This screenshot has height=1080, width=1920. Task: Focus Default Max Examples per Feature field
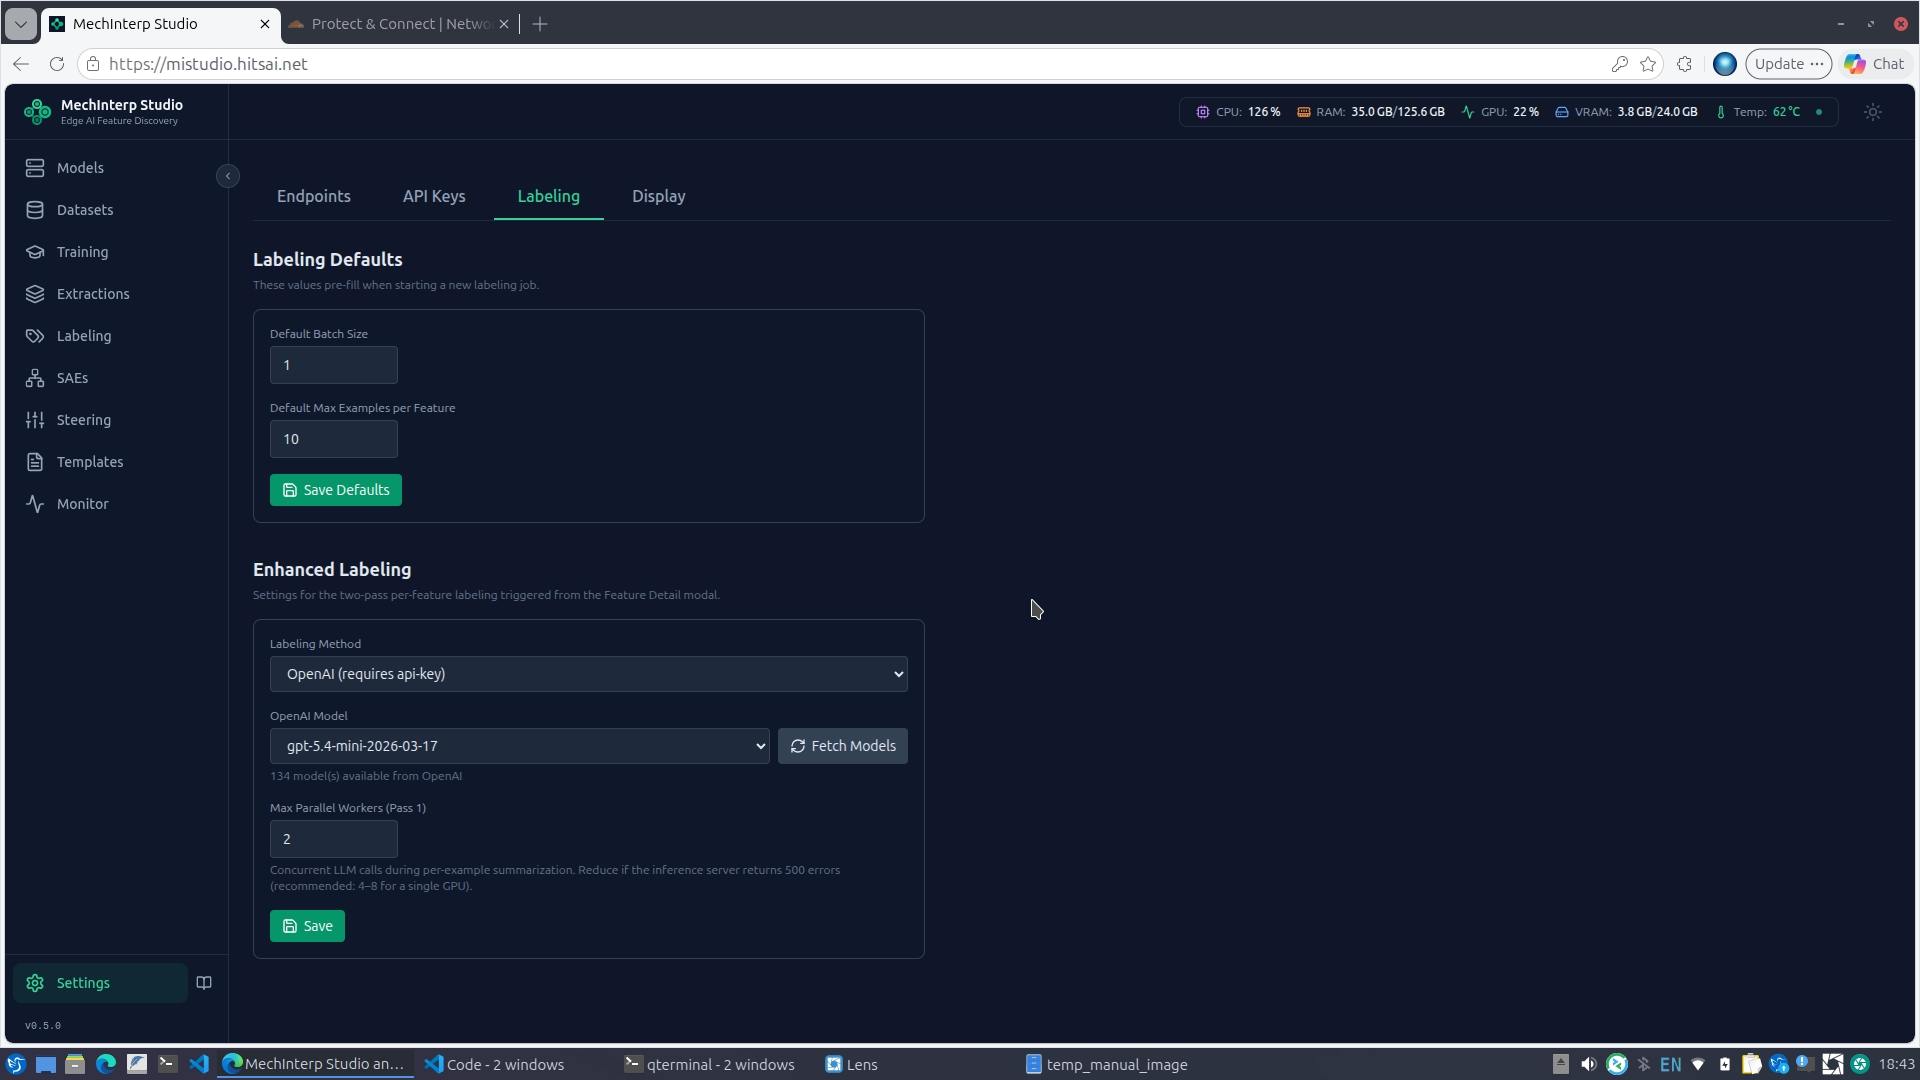(x=333, y=439)
